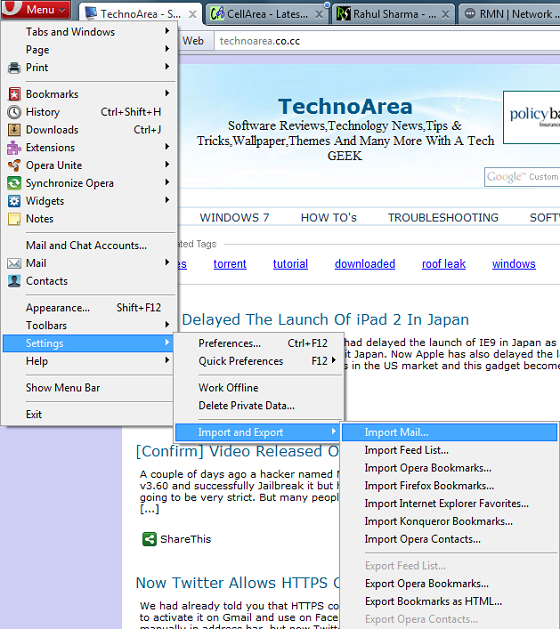The image size is (560, 629).
Task: Open HOW TO's navigation item
Action: coord(329,217)
